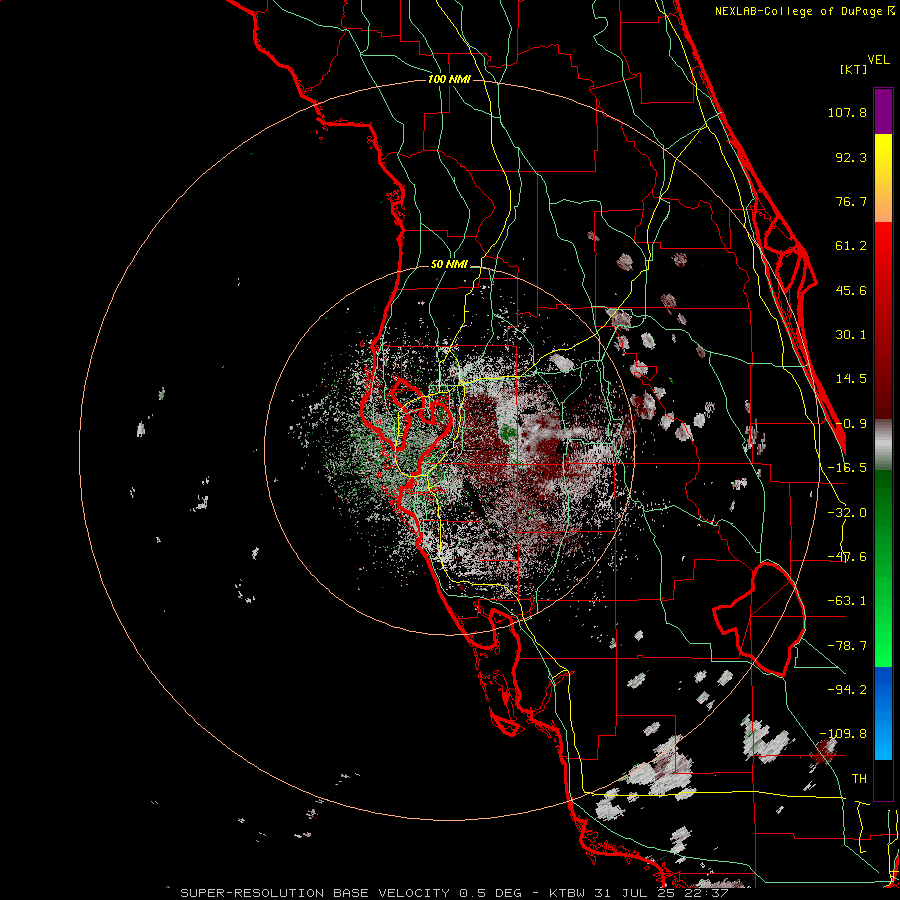This screenshot has height=900, width=900.
Task: Click the -63.1 velocity scale value
Action: coord(847,601)
